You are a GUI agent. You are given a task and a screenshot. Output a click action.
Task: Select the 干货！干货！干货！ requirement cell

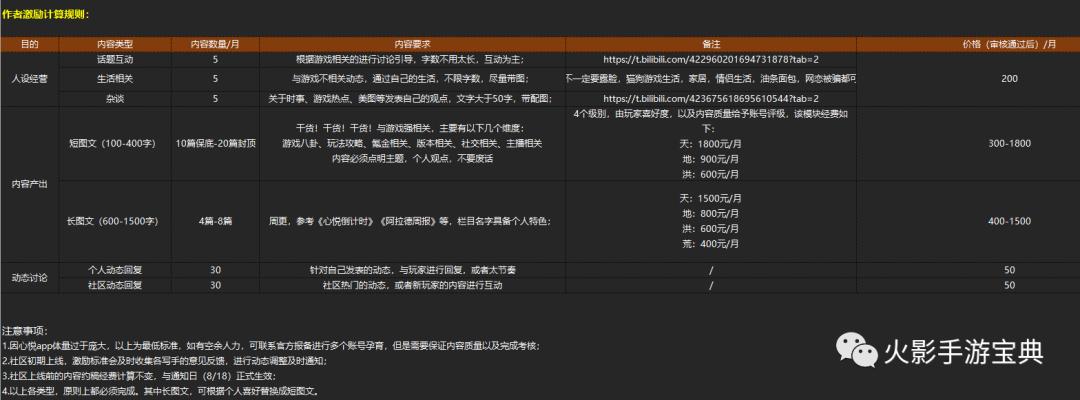(x=412, y=143)
